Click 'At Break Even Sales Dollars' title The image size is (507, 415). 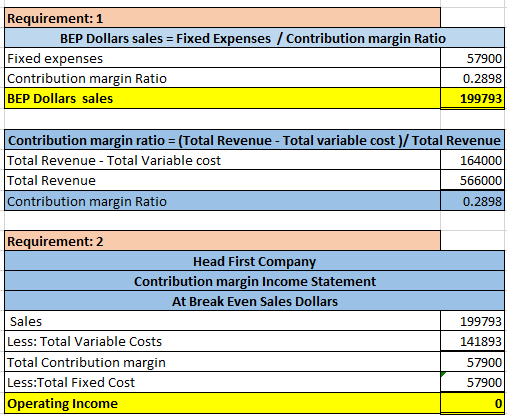coord(255,301)
